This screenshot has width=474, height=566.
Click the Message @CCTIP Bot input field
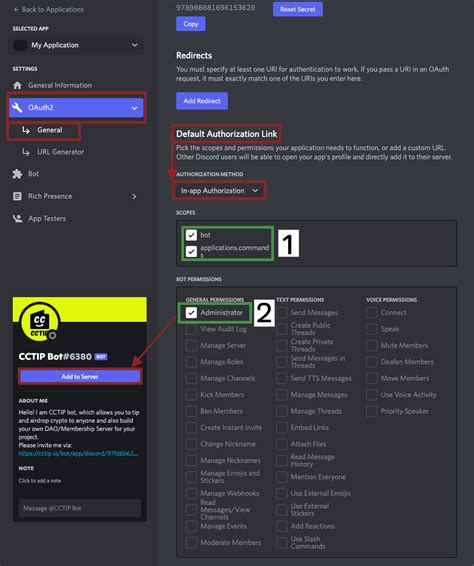[x=80, y=508]
